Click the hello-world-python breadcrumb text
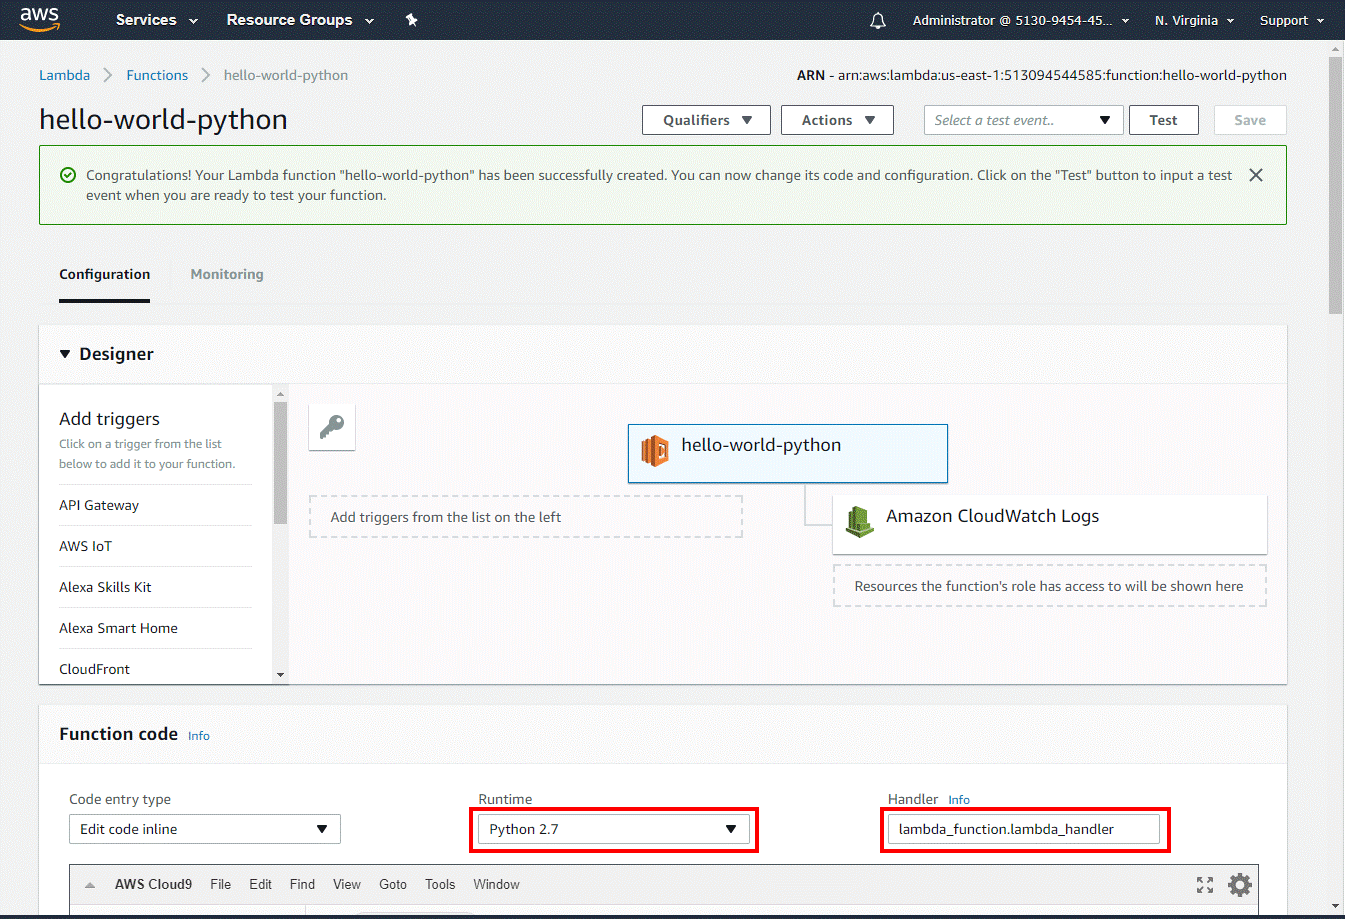 (286, 75)
